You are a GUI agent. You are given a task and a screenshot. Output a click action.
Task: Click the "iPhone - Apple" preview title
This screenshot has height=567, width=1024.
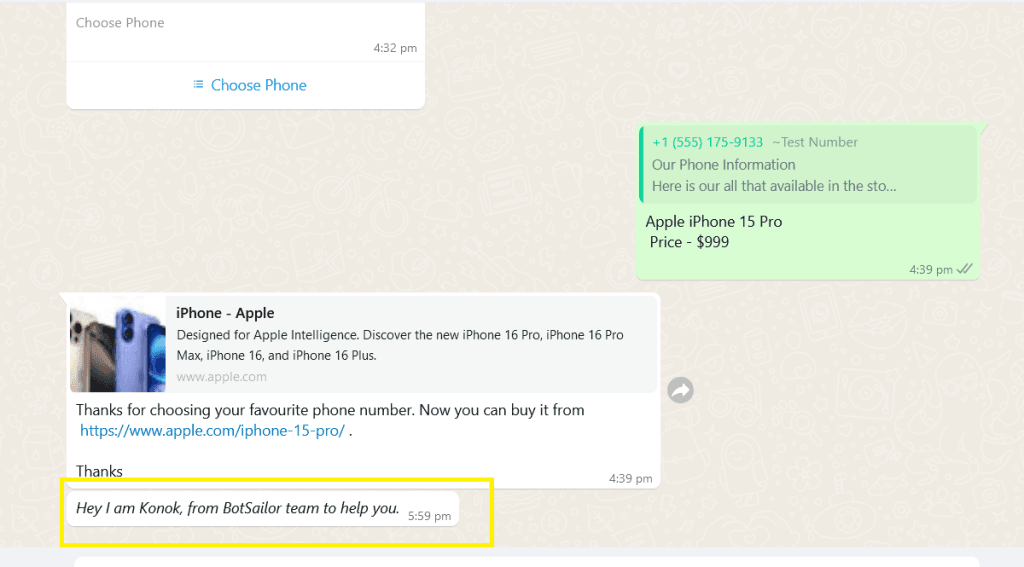coord(225,313)
